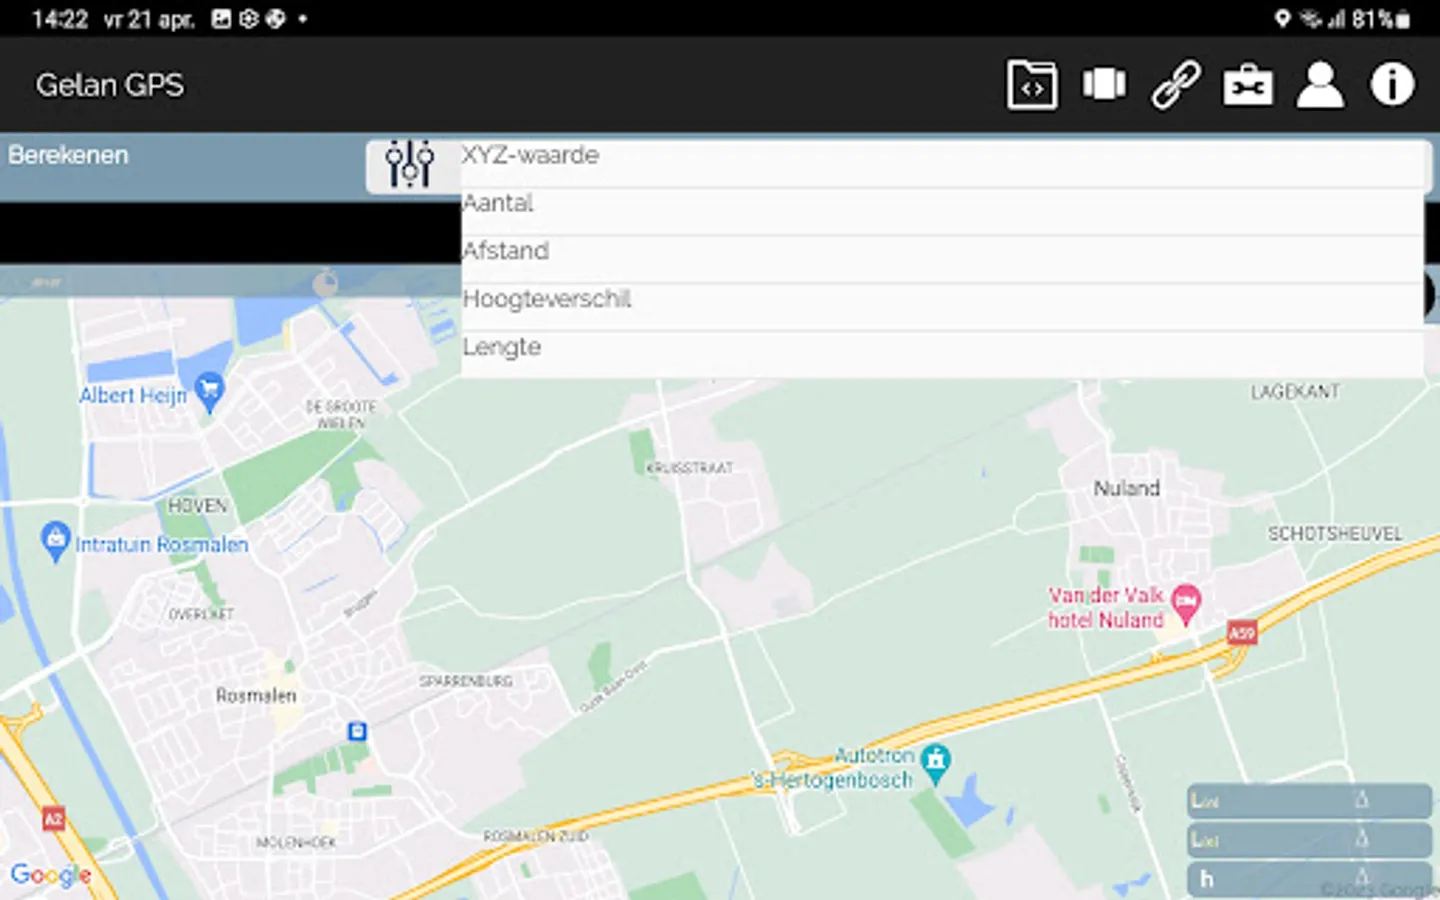1440x900 pixels.
Task: Open the user profile icon
Action: [x=1320, y=85]
